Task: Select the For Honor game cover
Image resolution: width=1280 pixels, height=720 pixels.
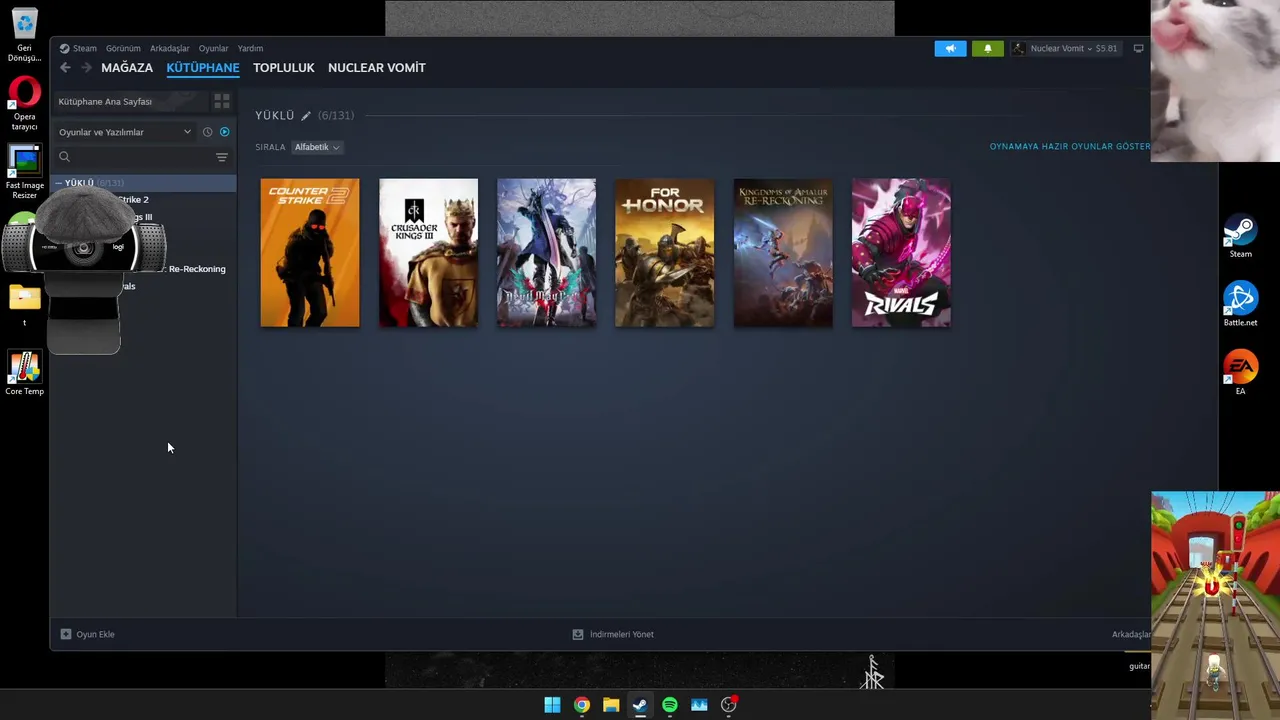Action: 665,253
